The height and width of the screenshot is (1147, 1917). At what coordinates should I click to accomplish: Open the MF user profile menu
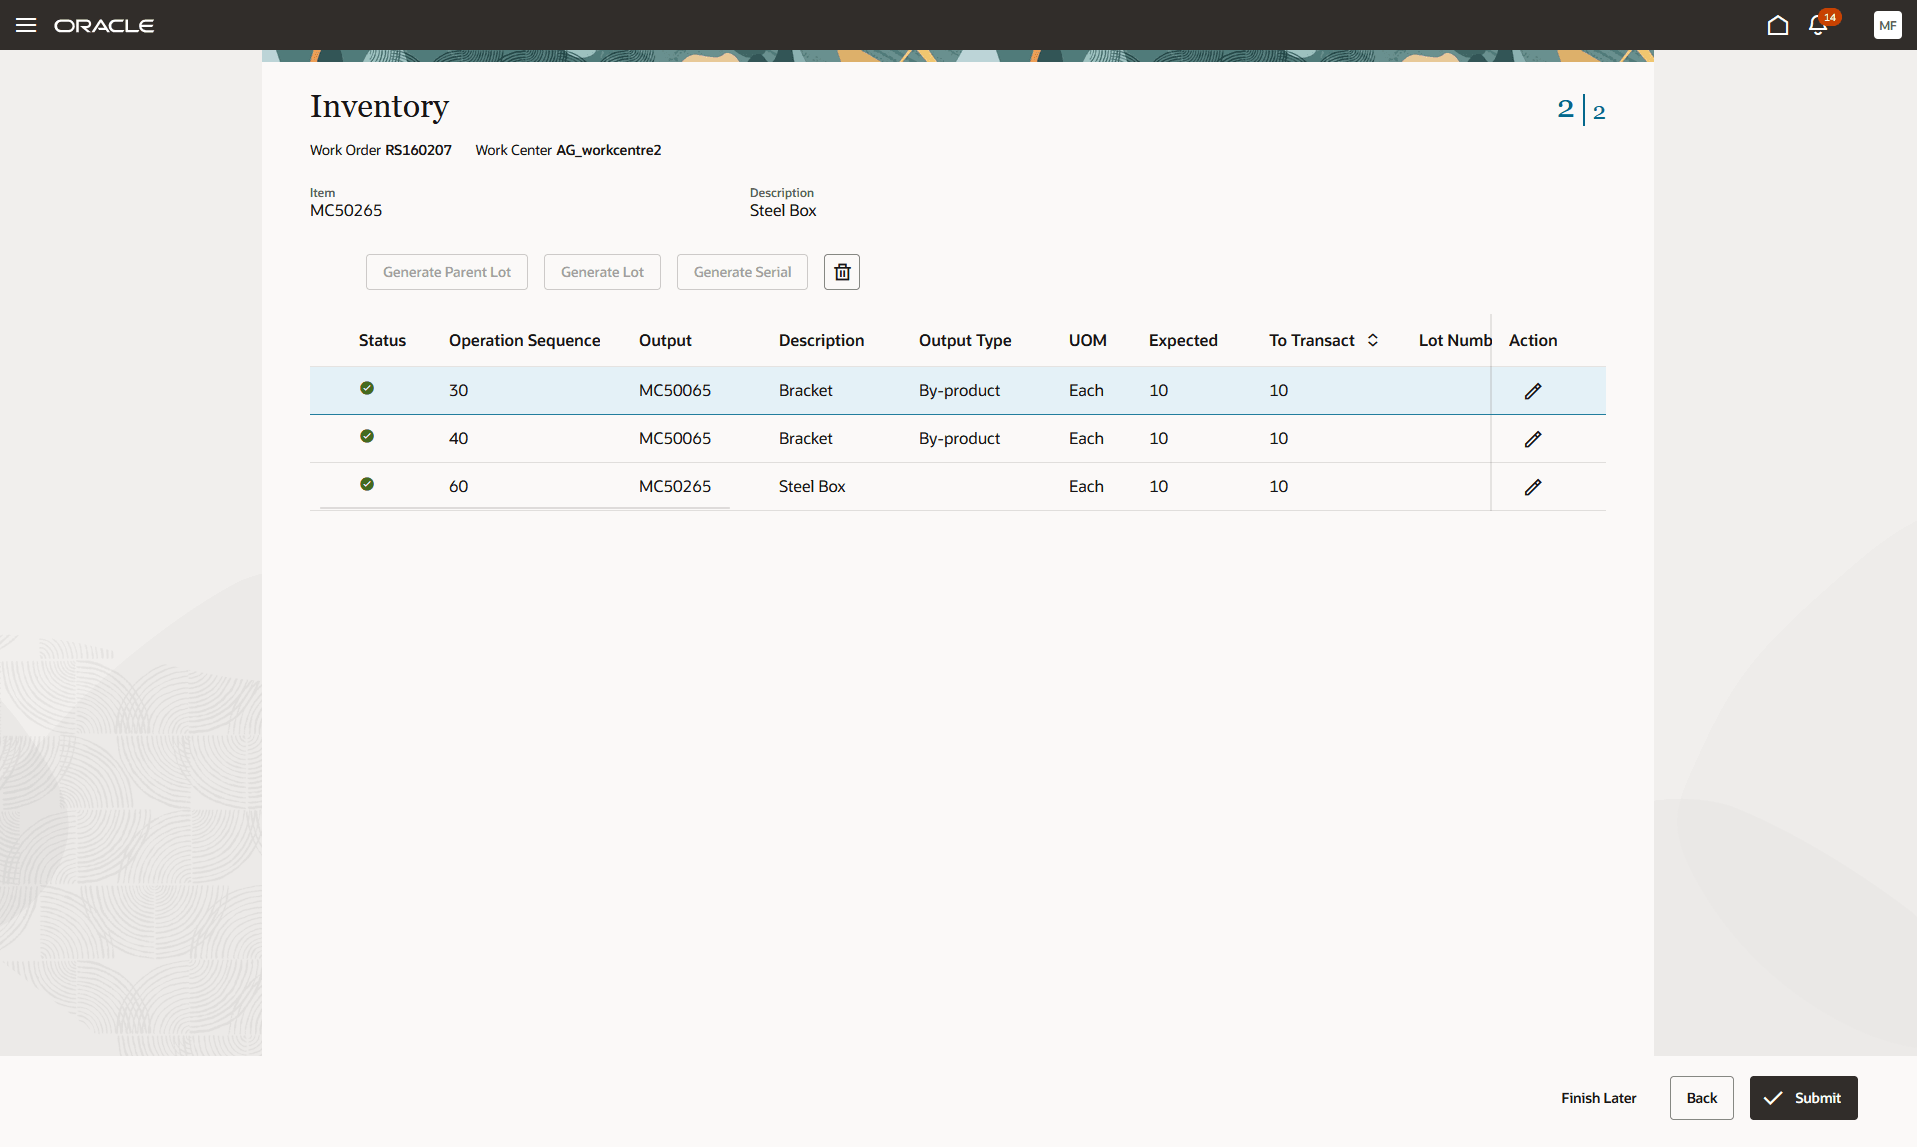pos(1887,25)
